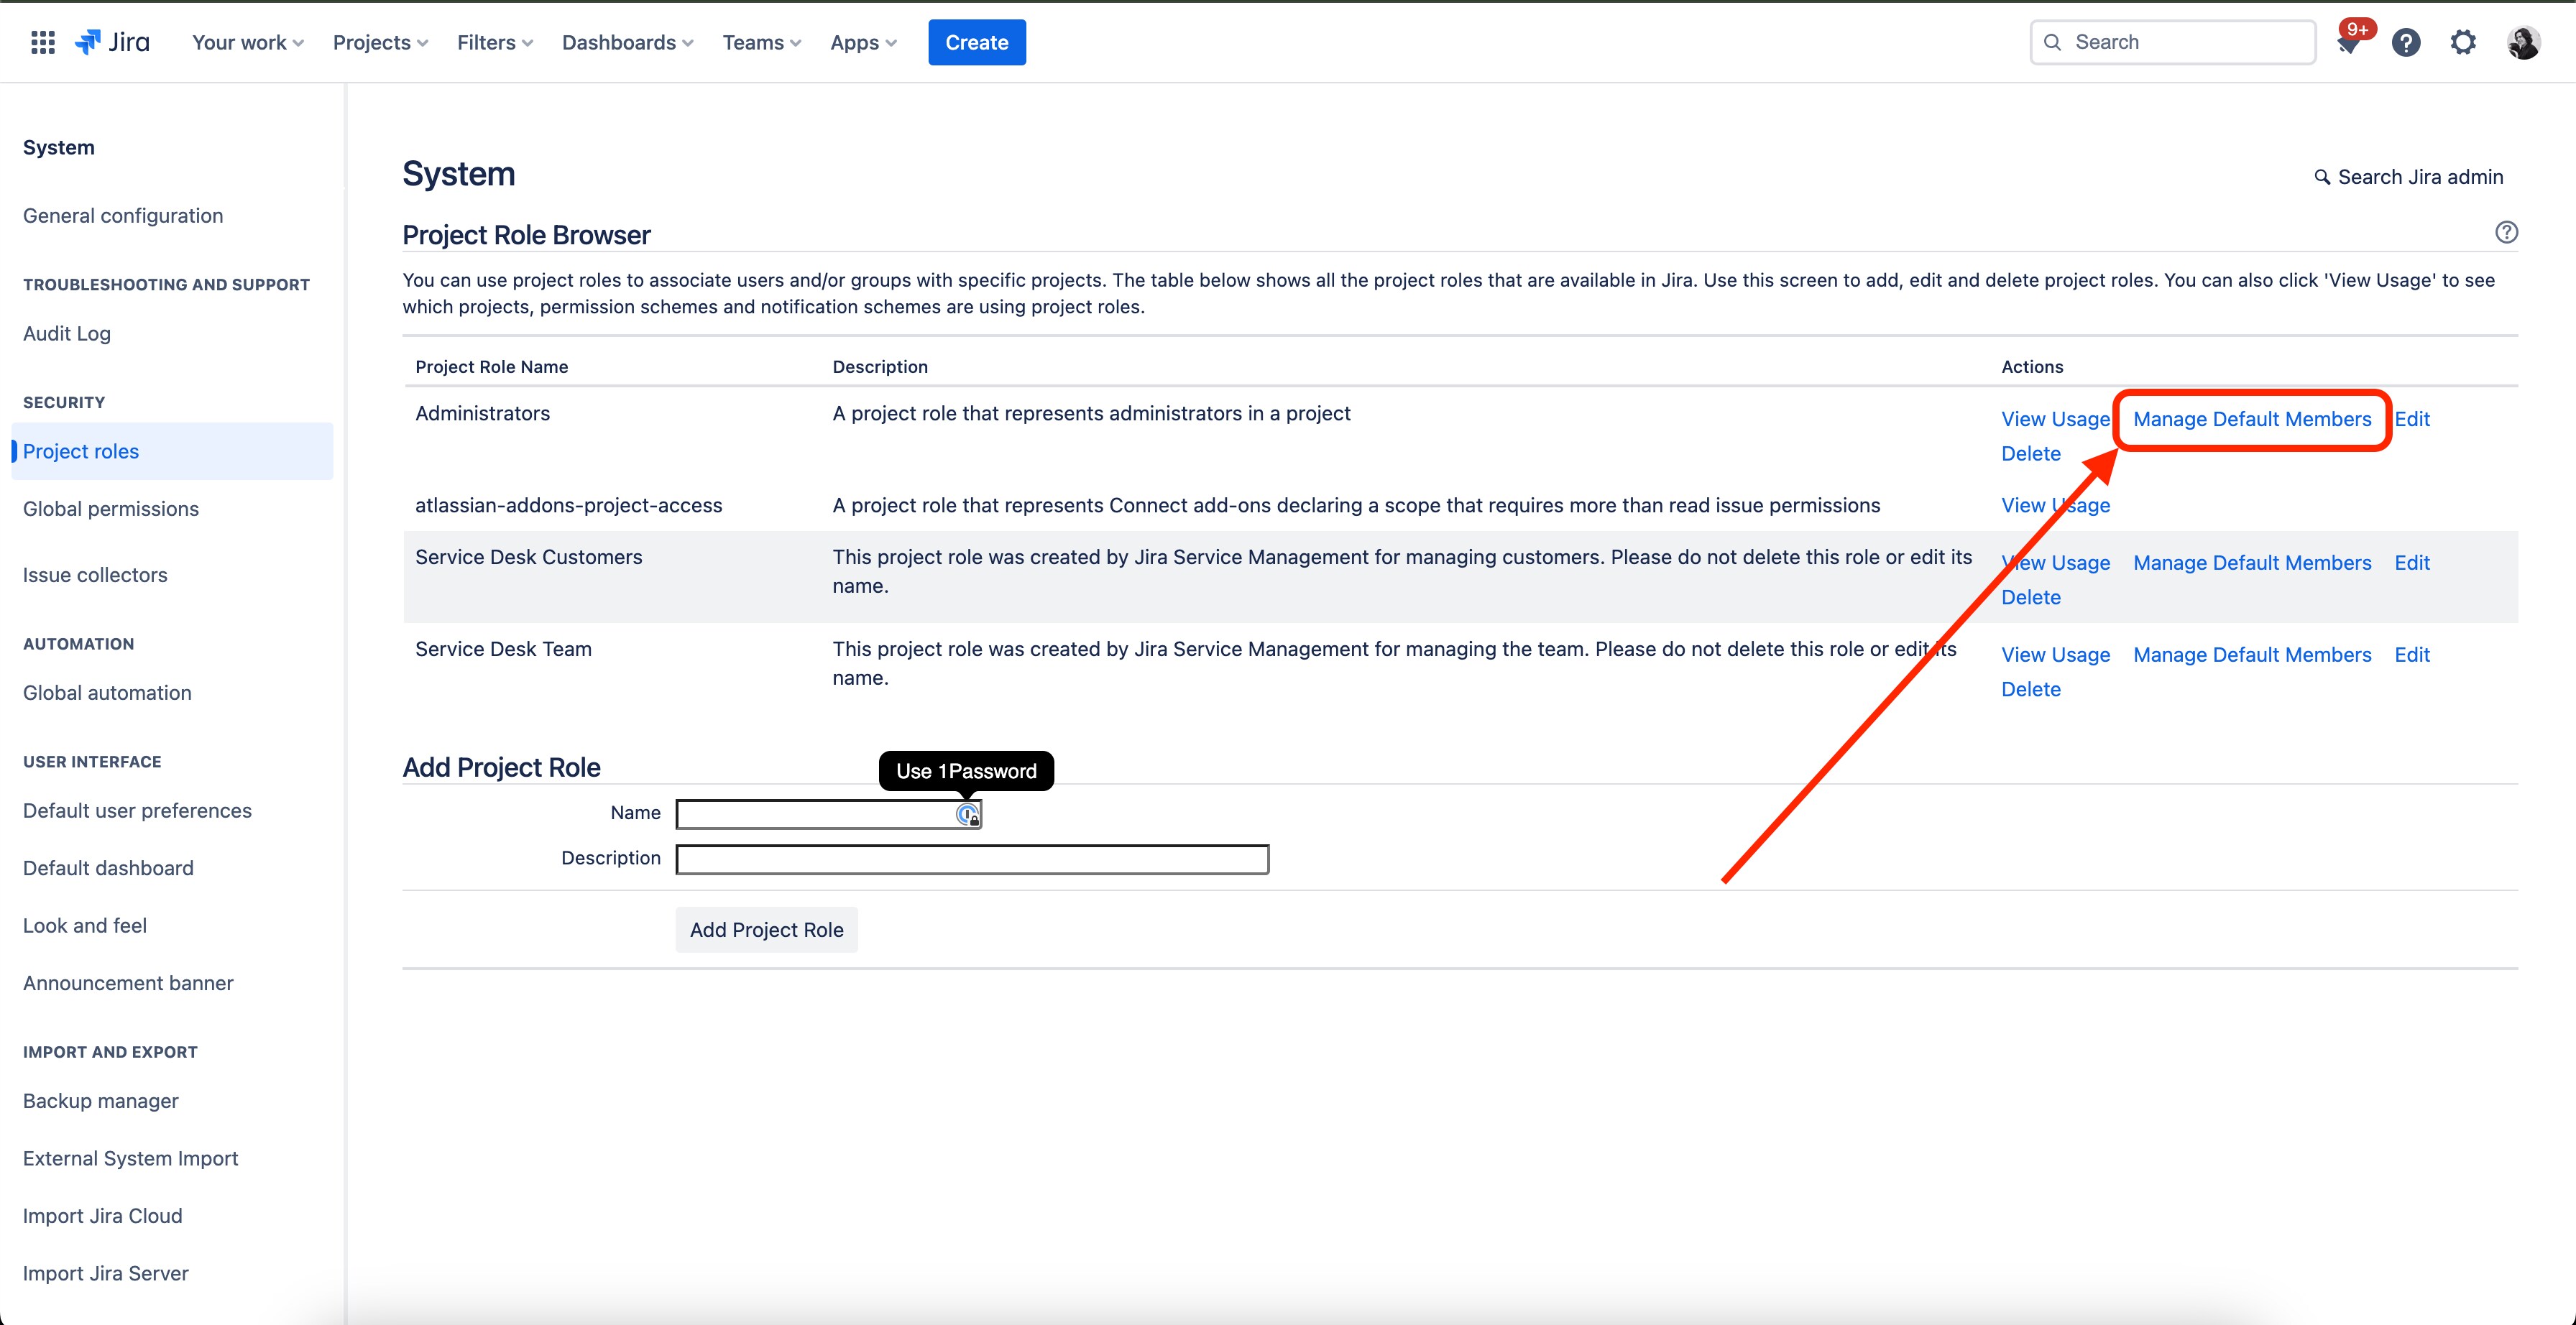2576x1325 pixels.
Task: Expand the Teams dropdown
Action: click(762, 42)
